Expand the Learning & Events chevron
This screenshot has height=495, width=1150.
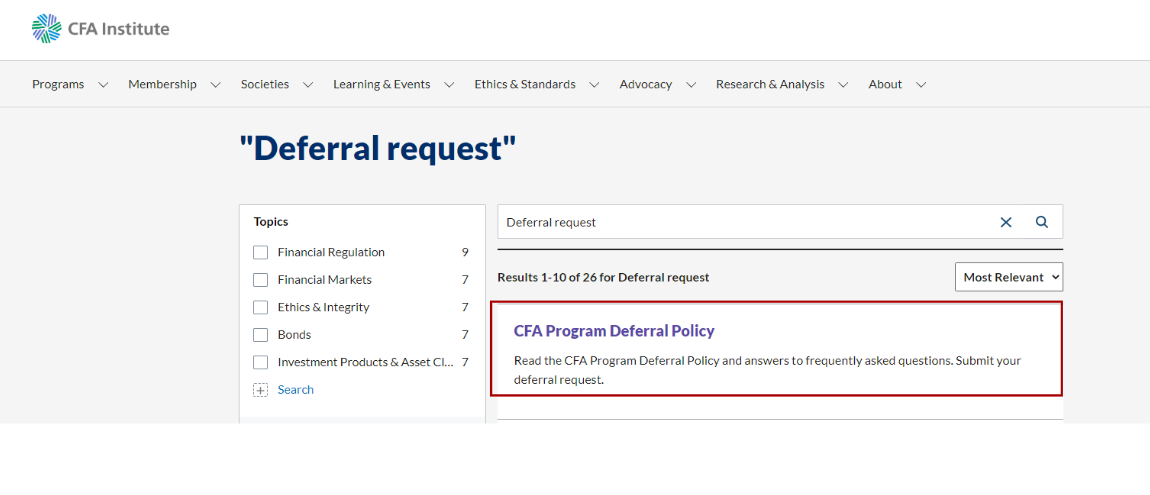coord(450,85)
